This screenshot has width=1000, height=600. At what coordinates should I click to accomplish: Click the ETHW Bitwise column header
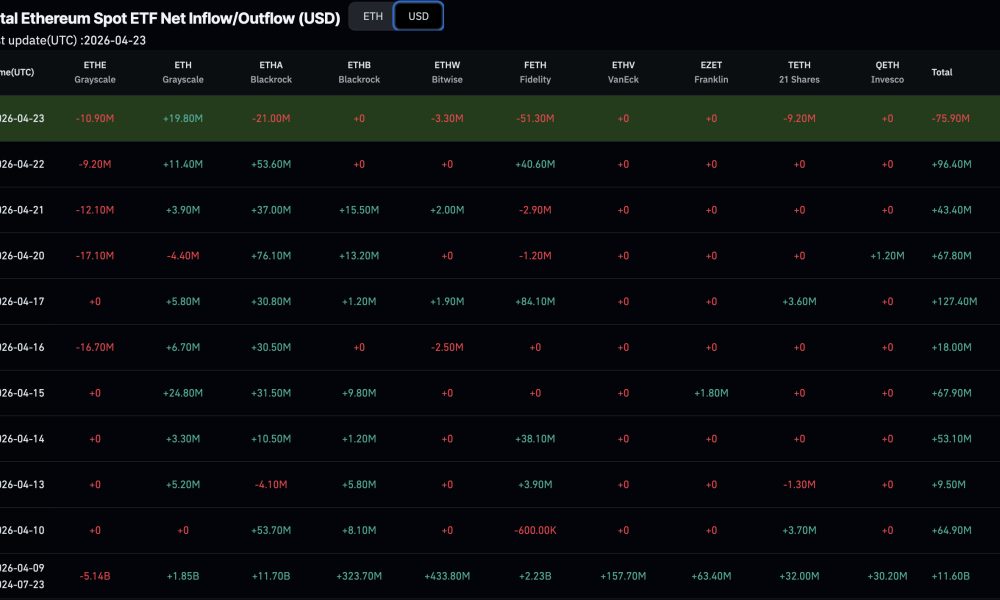coord(446,72)
